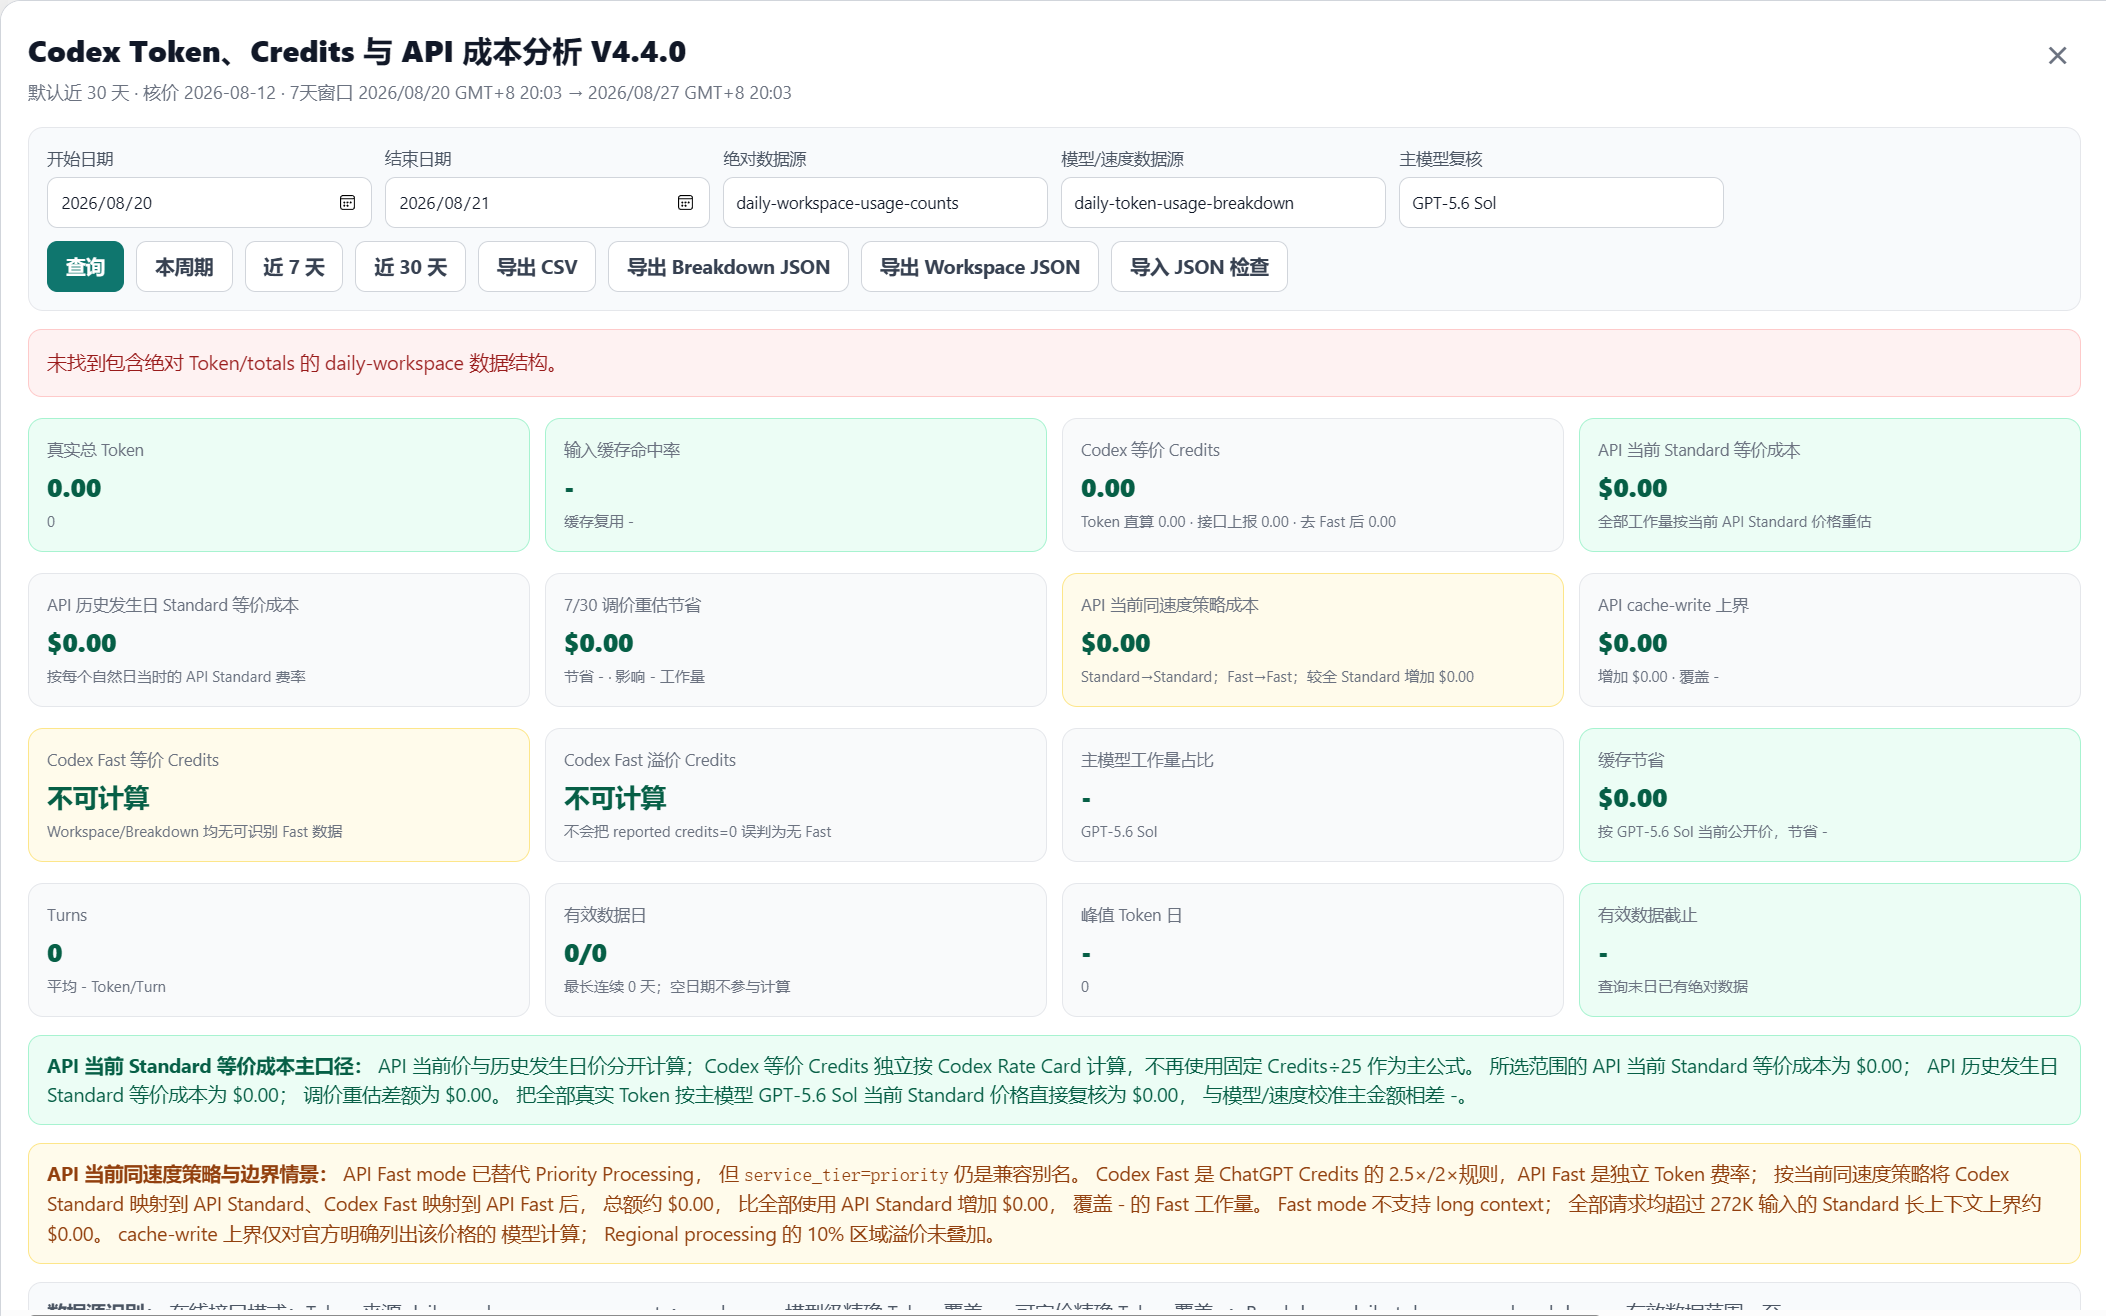Close the cost analysis dialog
Image resolution: width=2106 pixels, height=1316 pixels.
tap(2056, 55)
